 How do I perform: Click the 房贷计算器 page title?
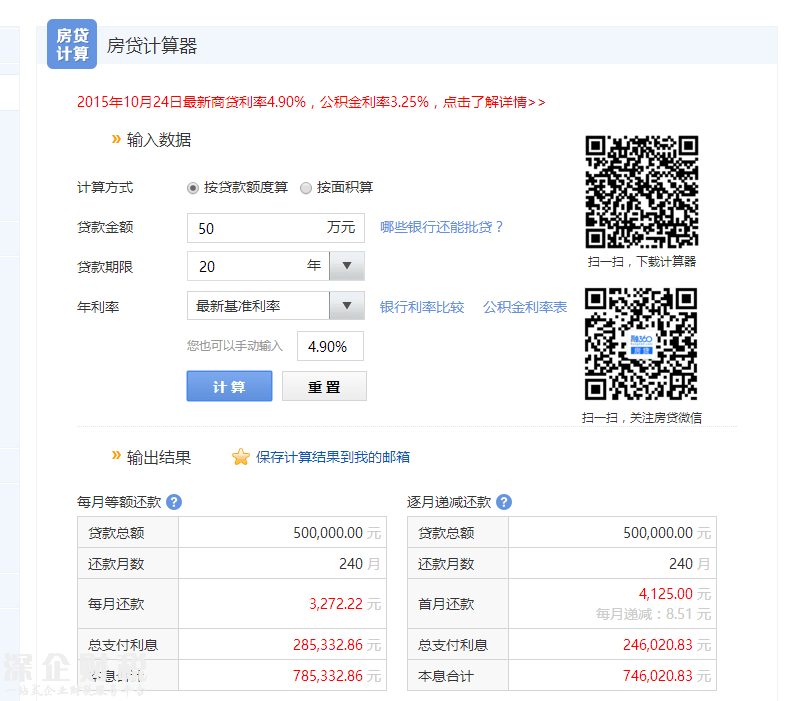pyautogui.click(x=152, y=46)
